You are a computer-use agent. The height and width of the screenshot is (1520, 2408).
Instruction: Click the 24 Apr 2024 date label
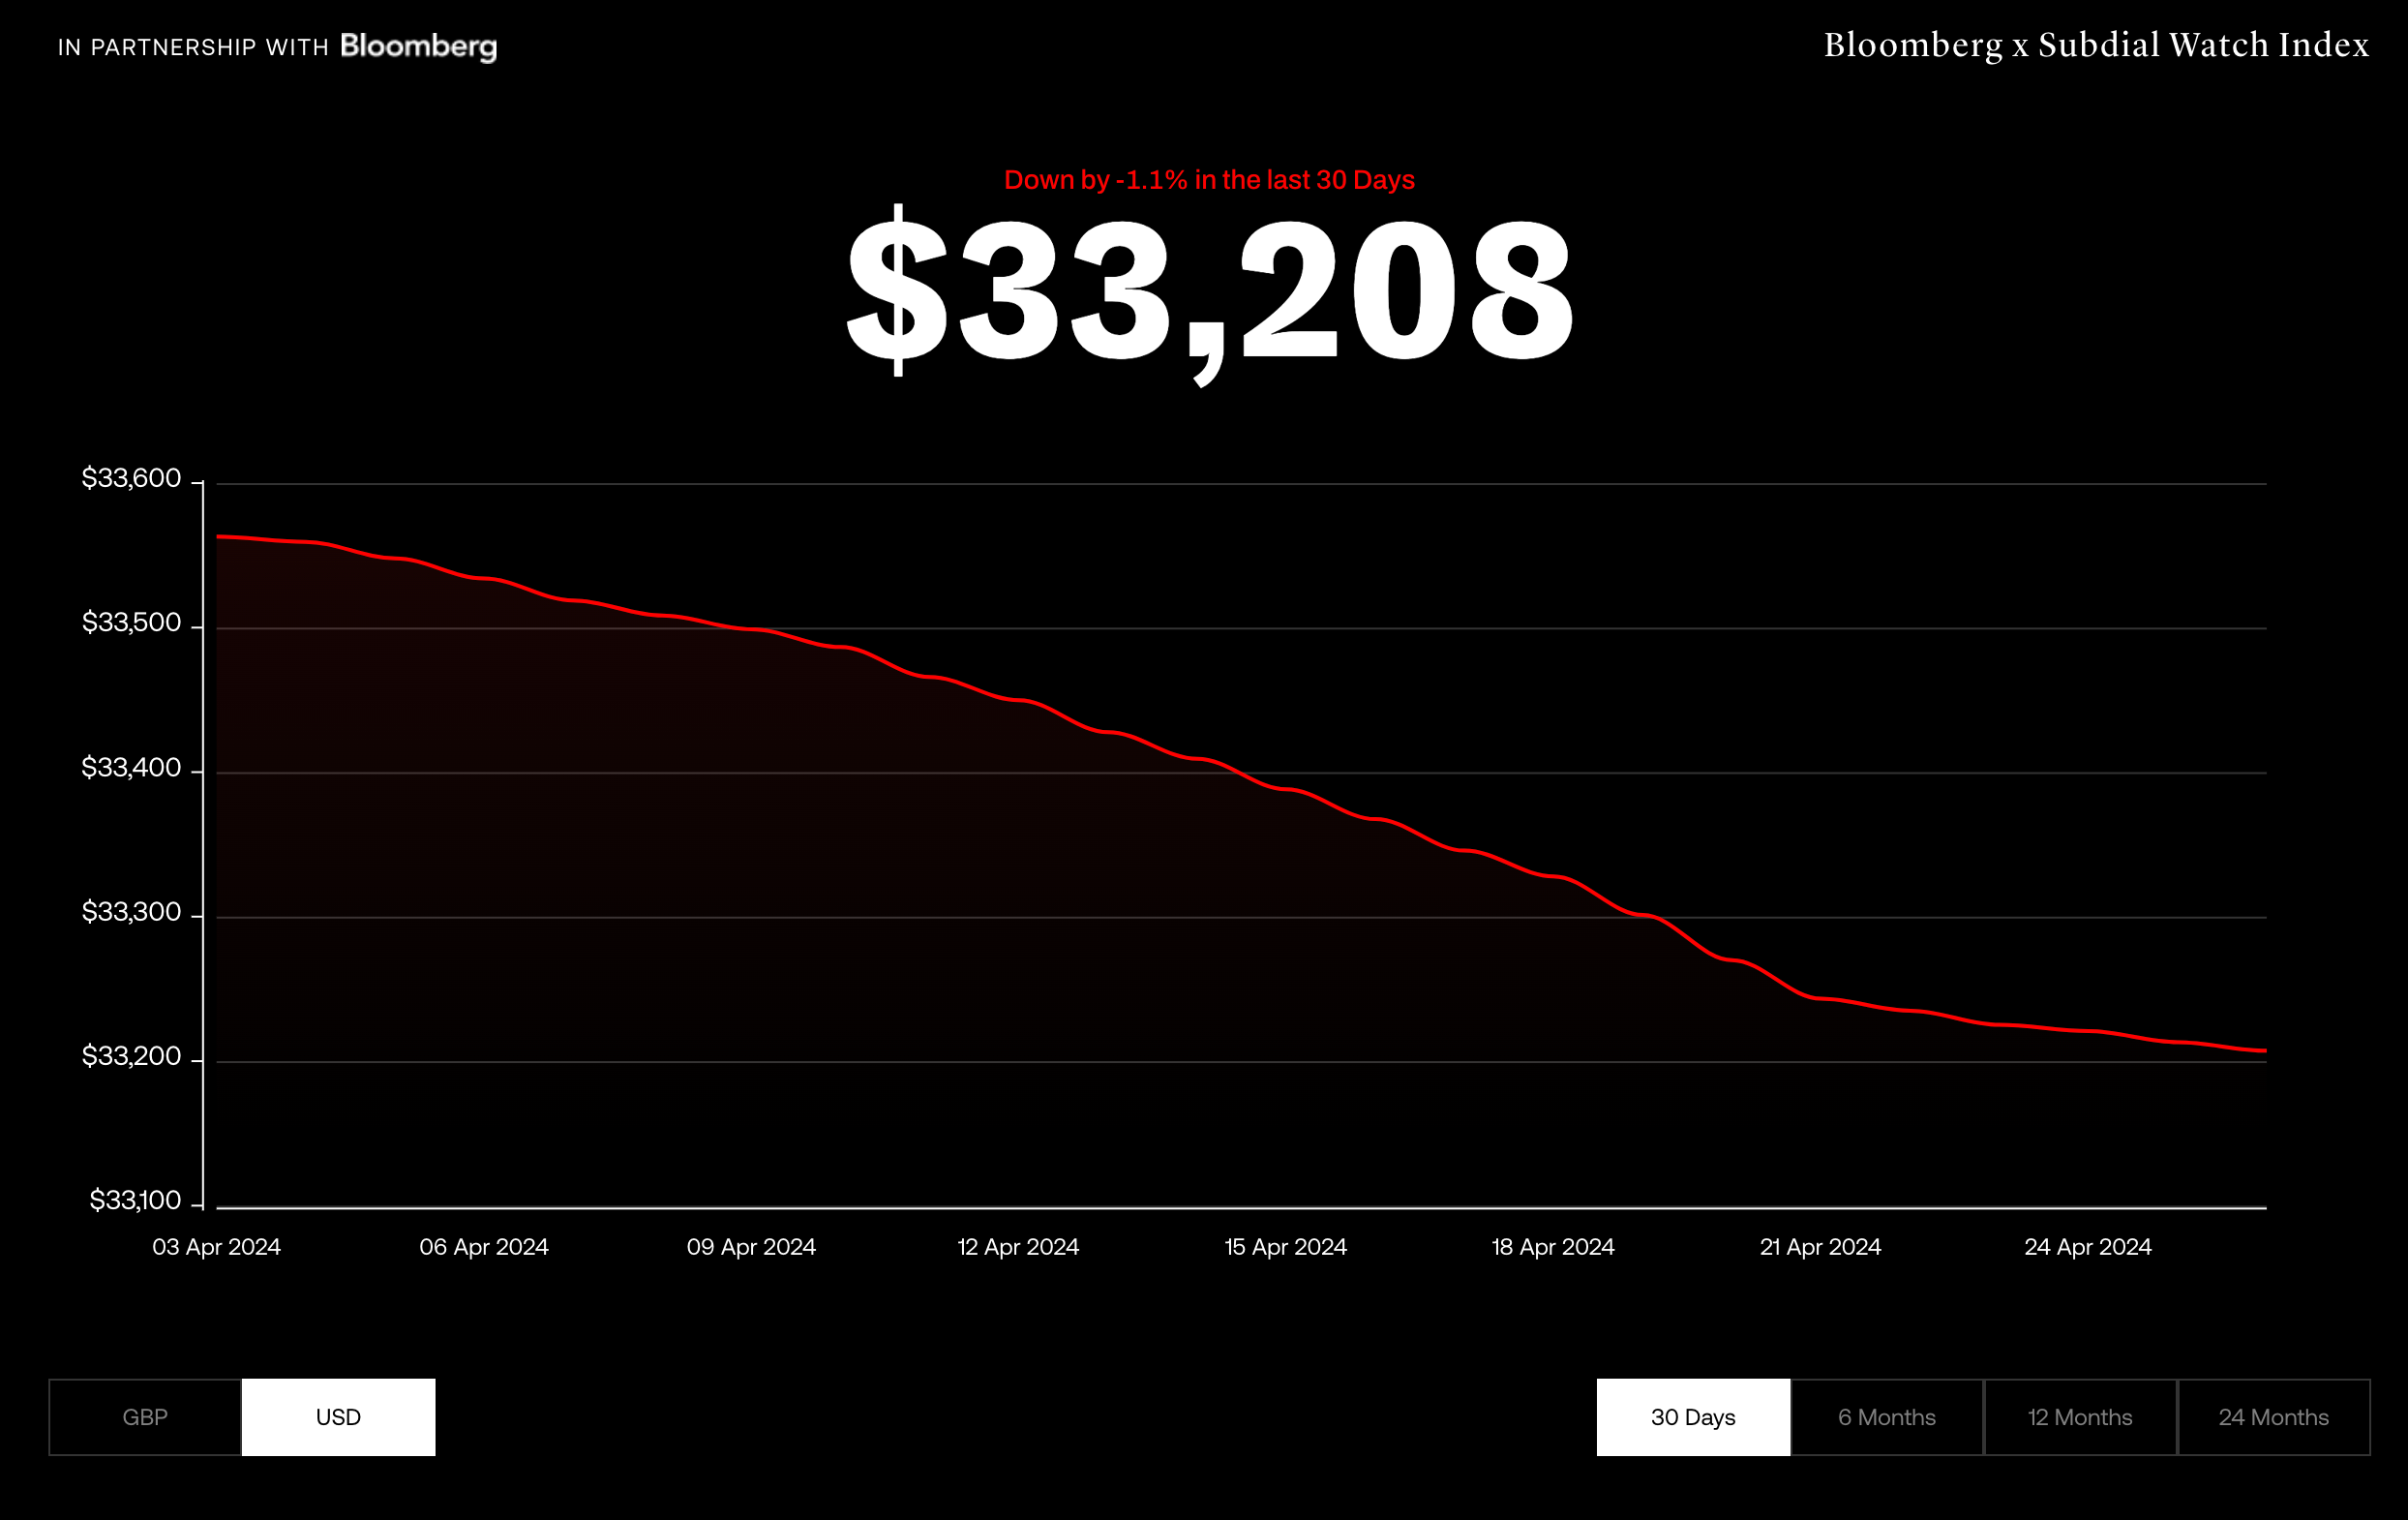pos(2088,1247)
